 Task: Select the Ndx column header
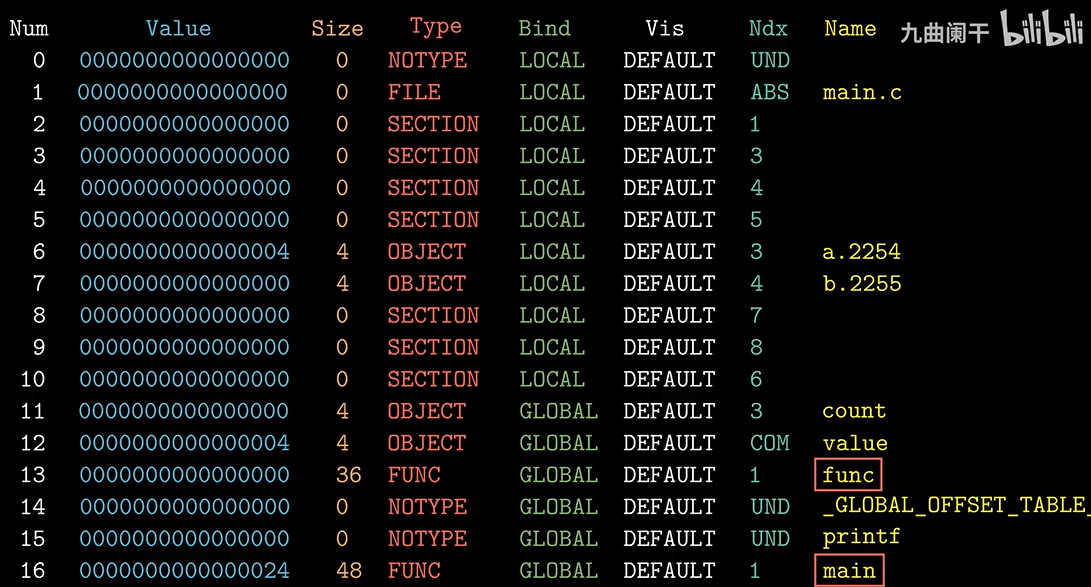[768, 28]
